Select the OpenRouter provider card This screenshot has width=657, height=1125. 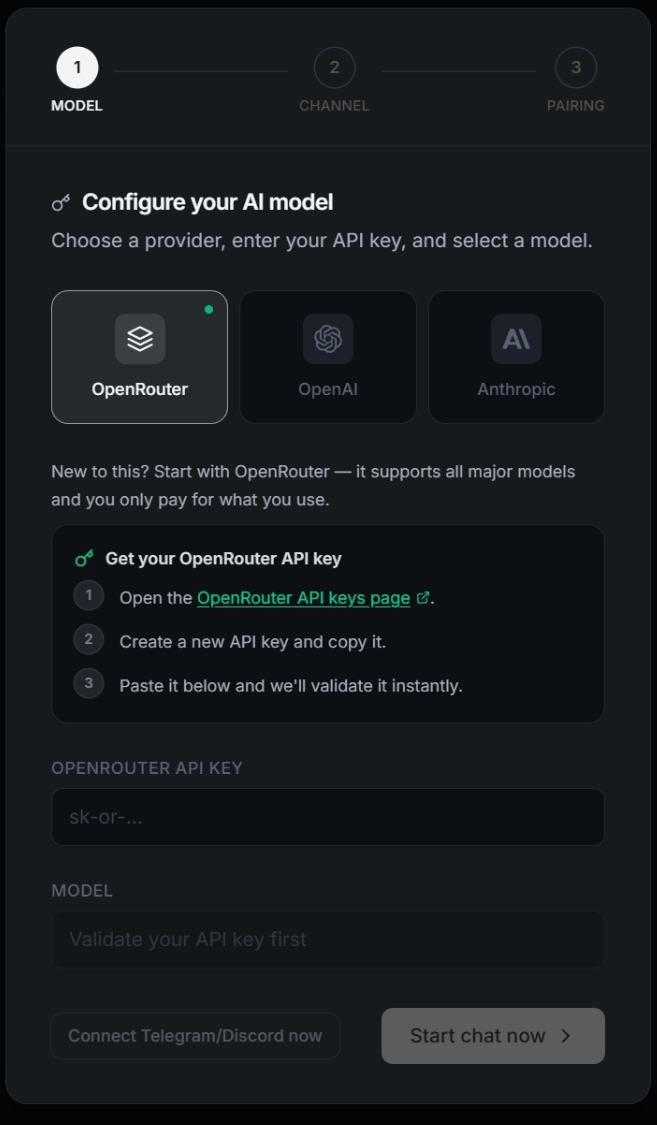(140, 357)
